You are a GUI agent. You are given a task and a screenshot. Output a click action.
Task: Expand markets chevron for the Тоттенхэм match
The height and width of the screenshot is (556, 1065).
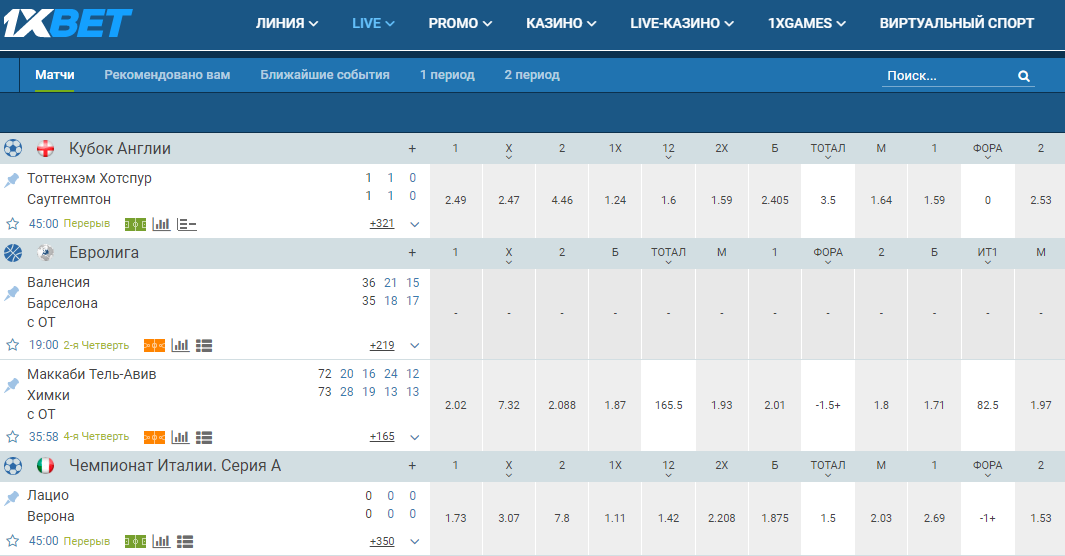pos(414,224)
